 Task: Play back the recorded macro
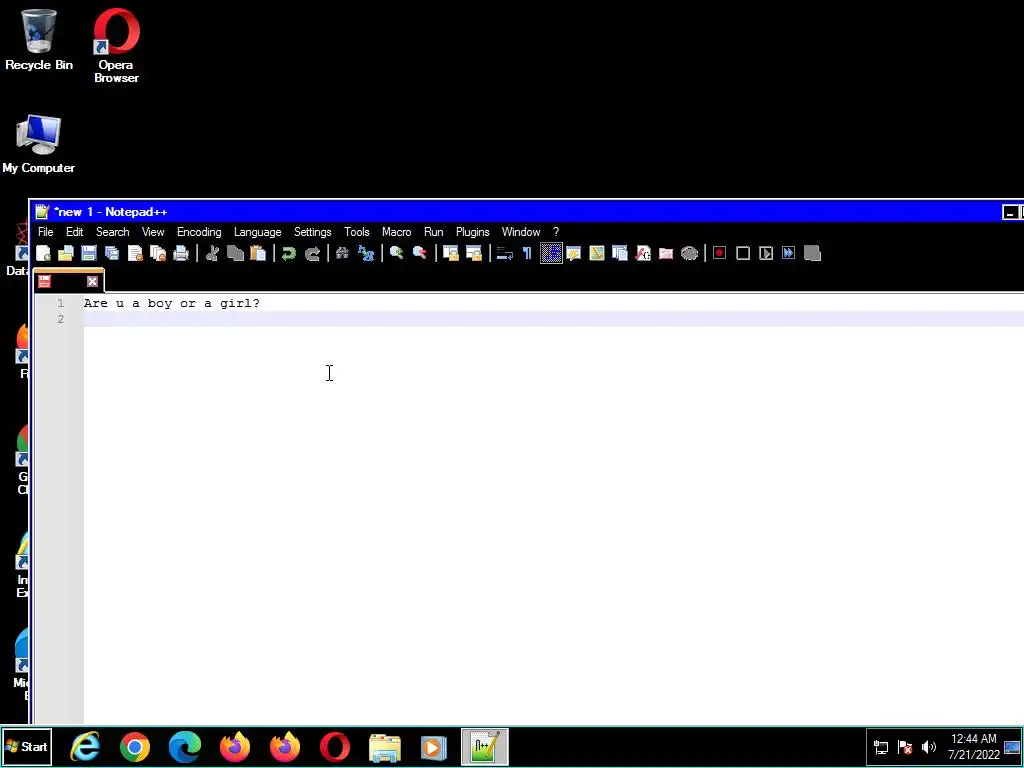point(766,253)
